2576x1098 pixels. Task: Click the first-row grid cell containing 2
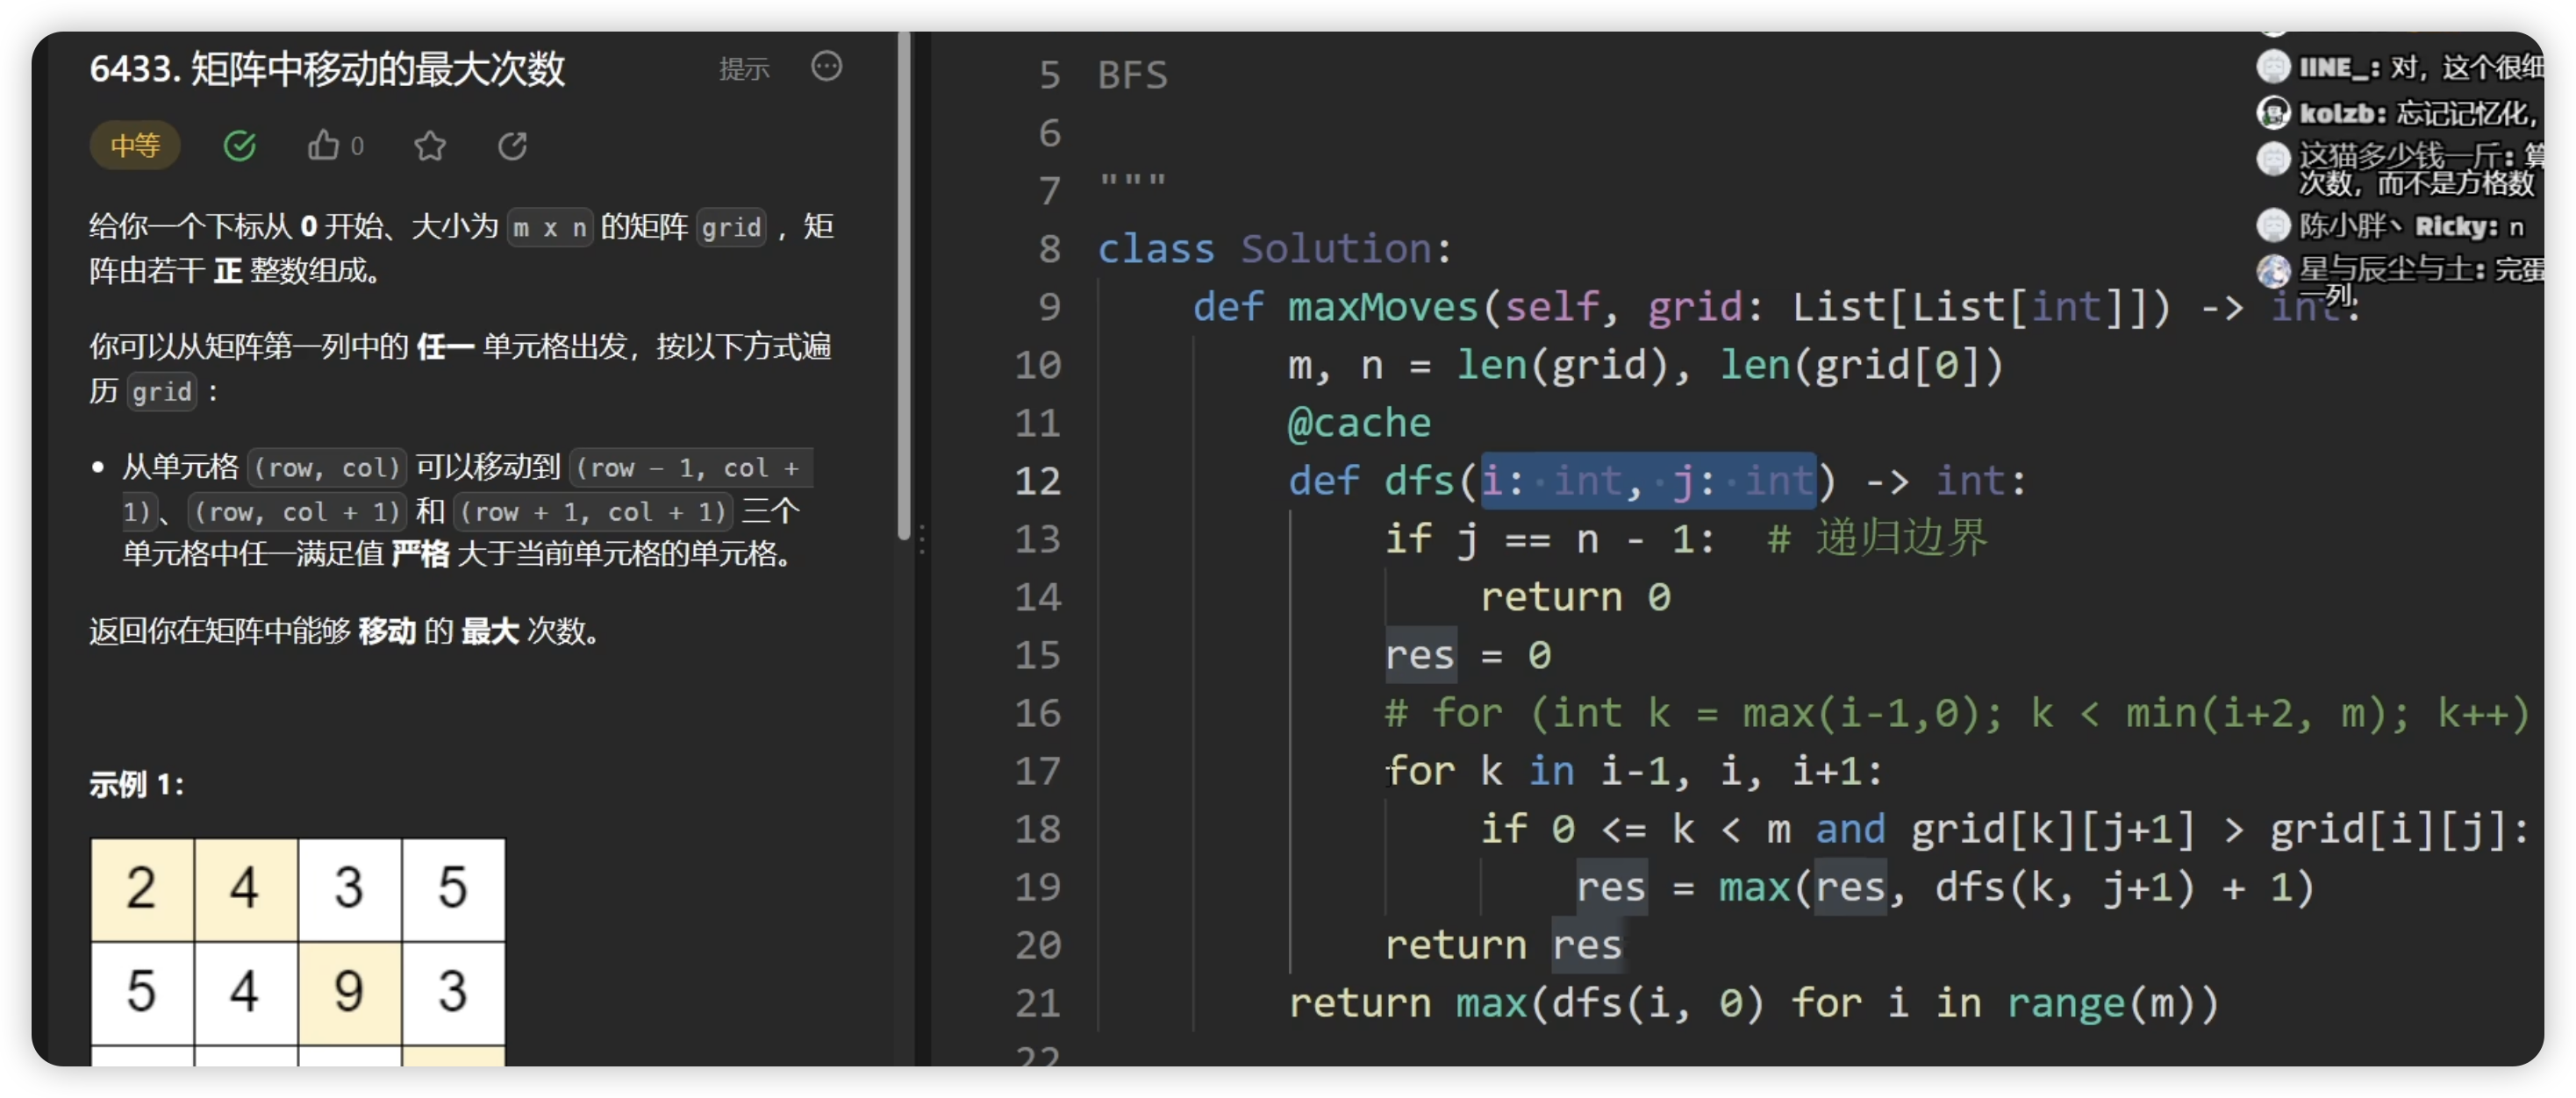click(x=143, y=890)
